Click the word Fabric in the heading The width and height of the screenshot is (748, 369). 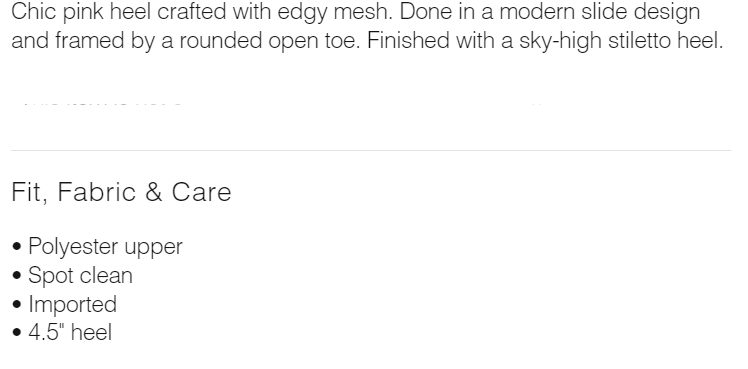click(96, 192)
